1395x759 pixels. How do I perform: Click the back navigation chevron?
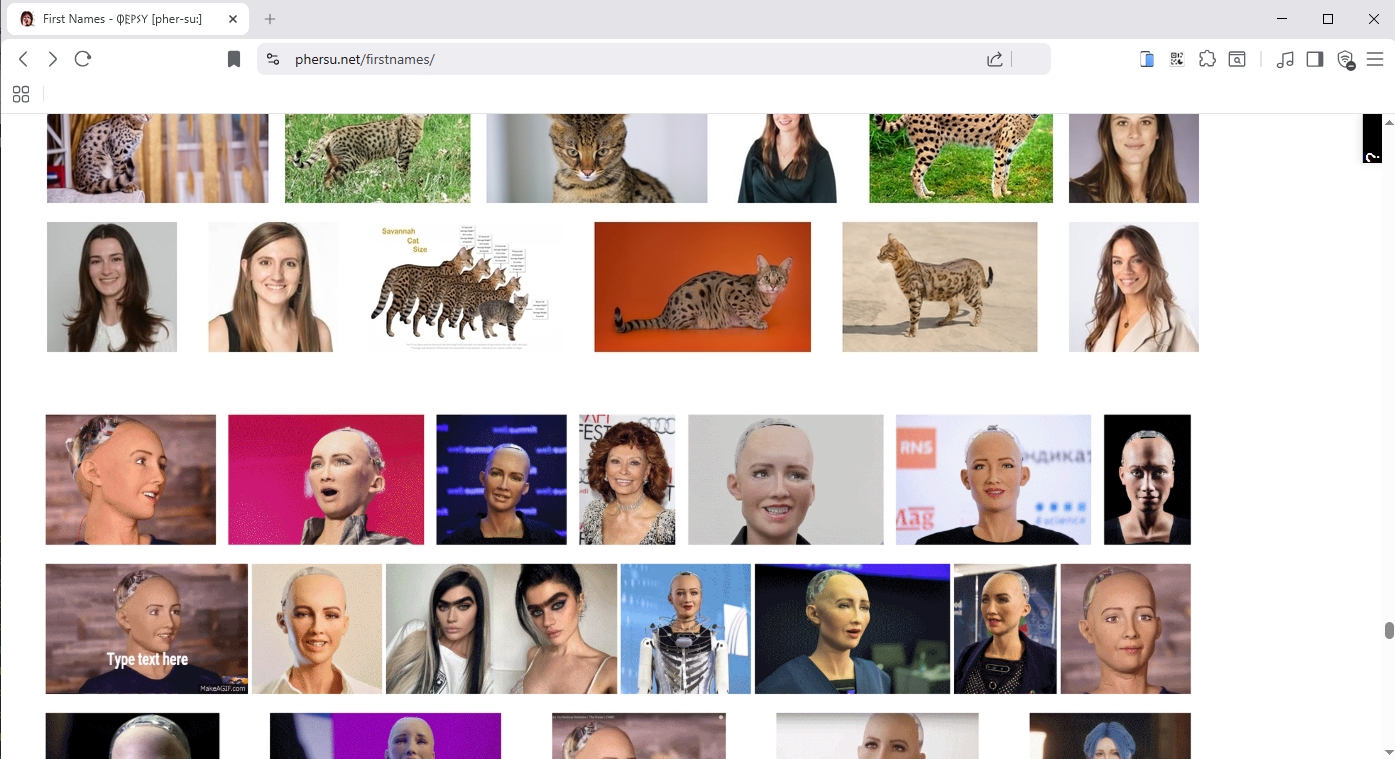click(22, 58)
